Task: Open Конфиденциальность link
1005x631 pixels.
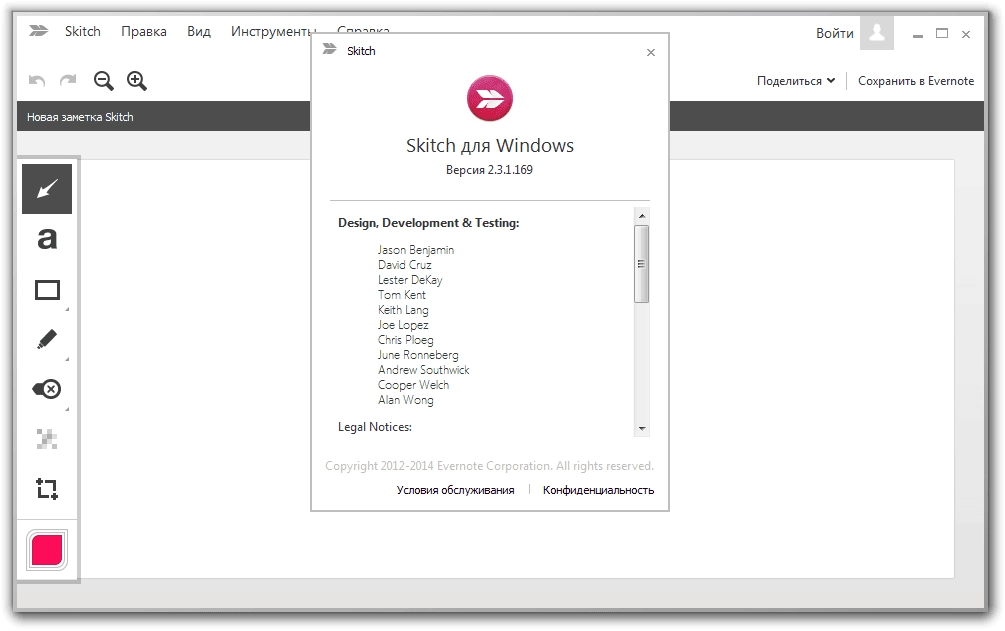Action: [x=599, y=490]
